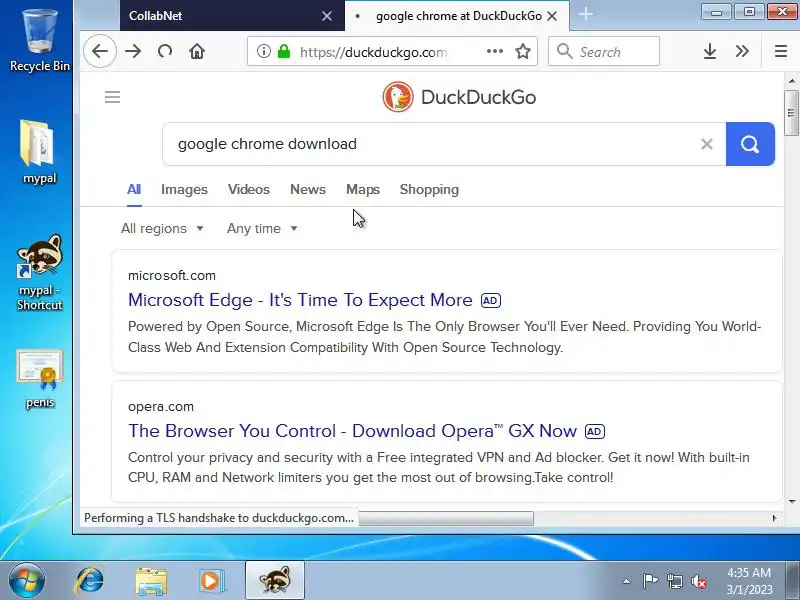Click the AD badge beside Opera GX

point(595,432)
